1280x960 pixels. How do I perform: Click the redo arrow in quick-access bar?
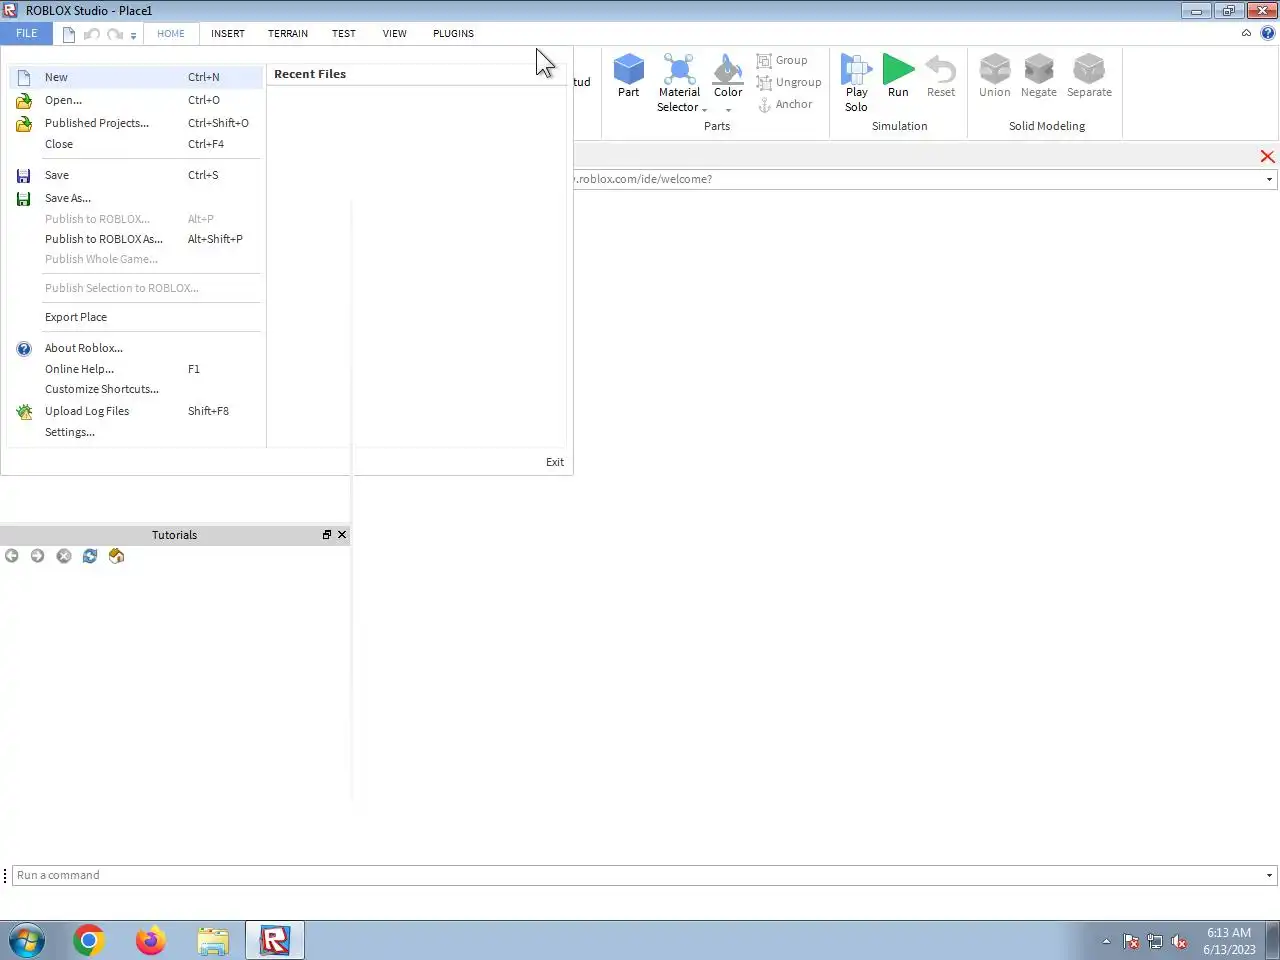(x=115, y=34)
